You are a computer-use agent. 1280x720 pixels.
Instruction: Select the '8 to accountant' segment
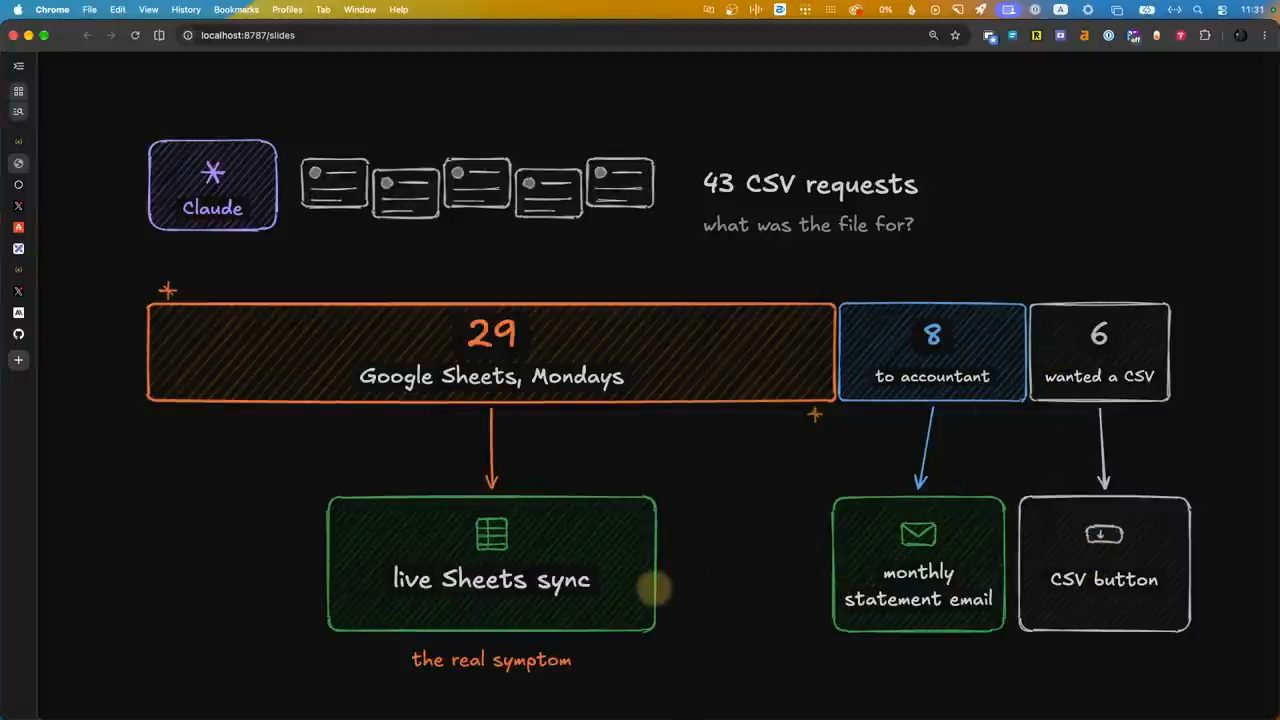[x=932, y=352]
